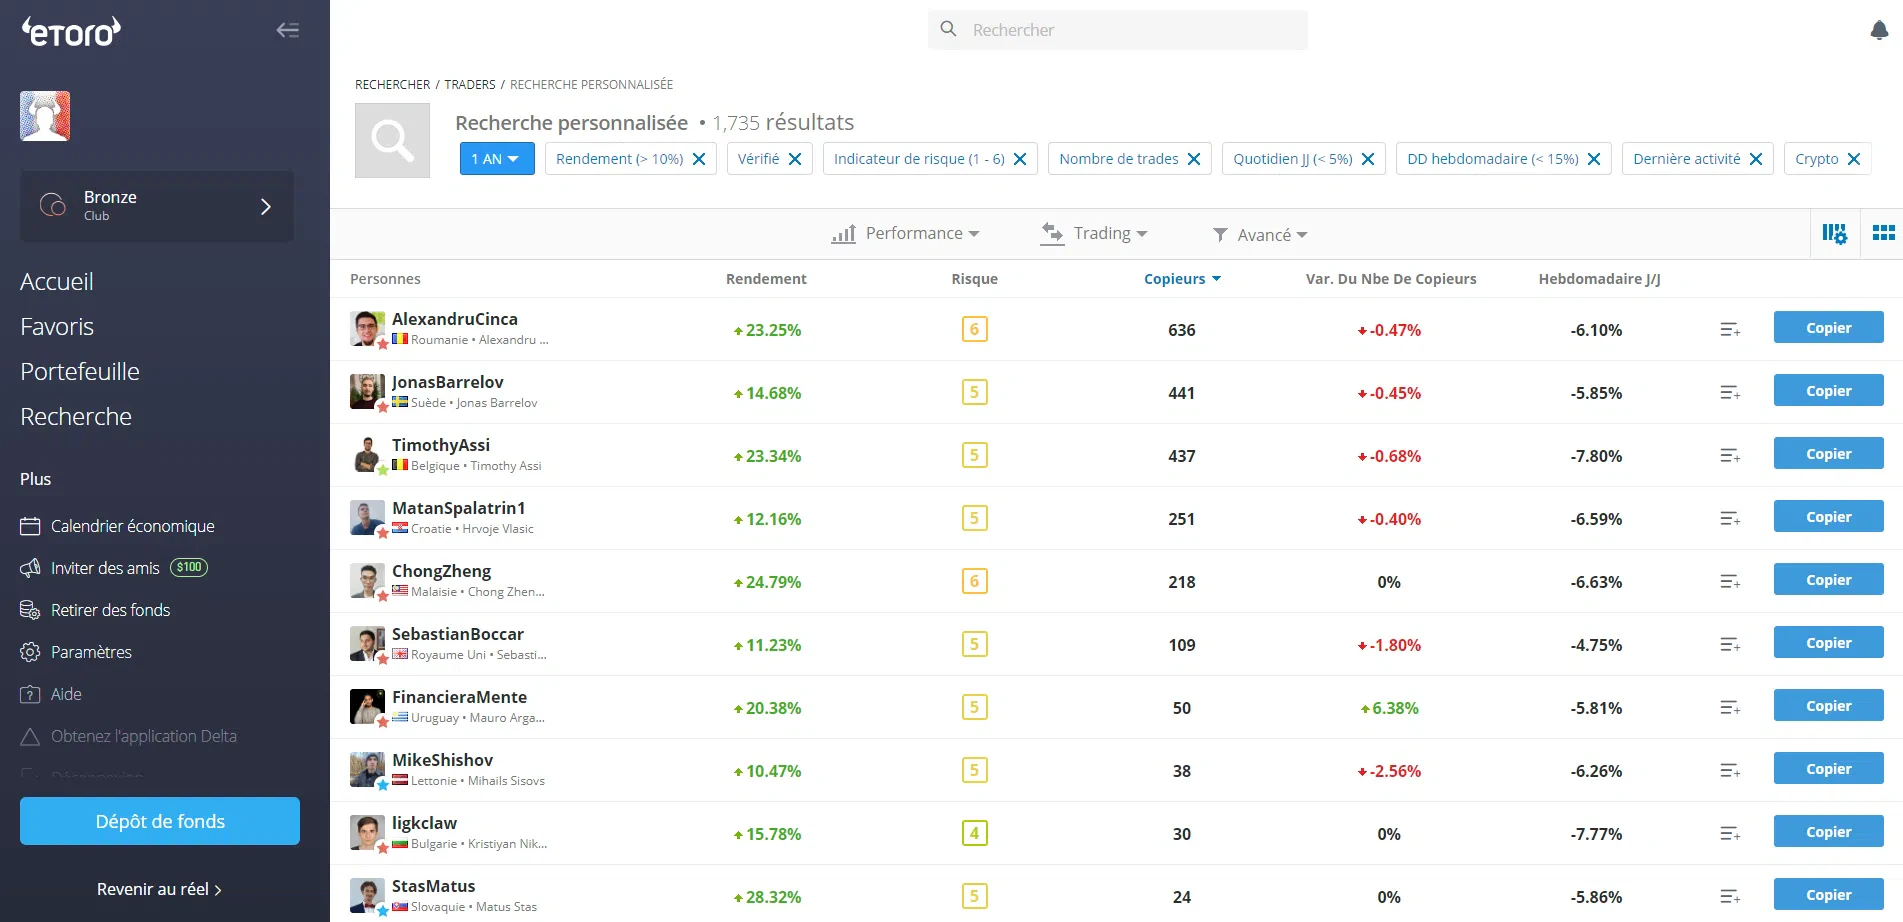
Task: Switch to grid view icon
Action: [x=1883, y=233]
